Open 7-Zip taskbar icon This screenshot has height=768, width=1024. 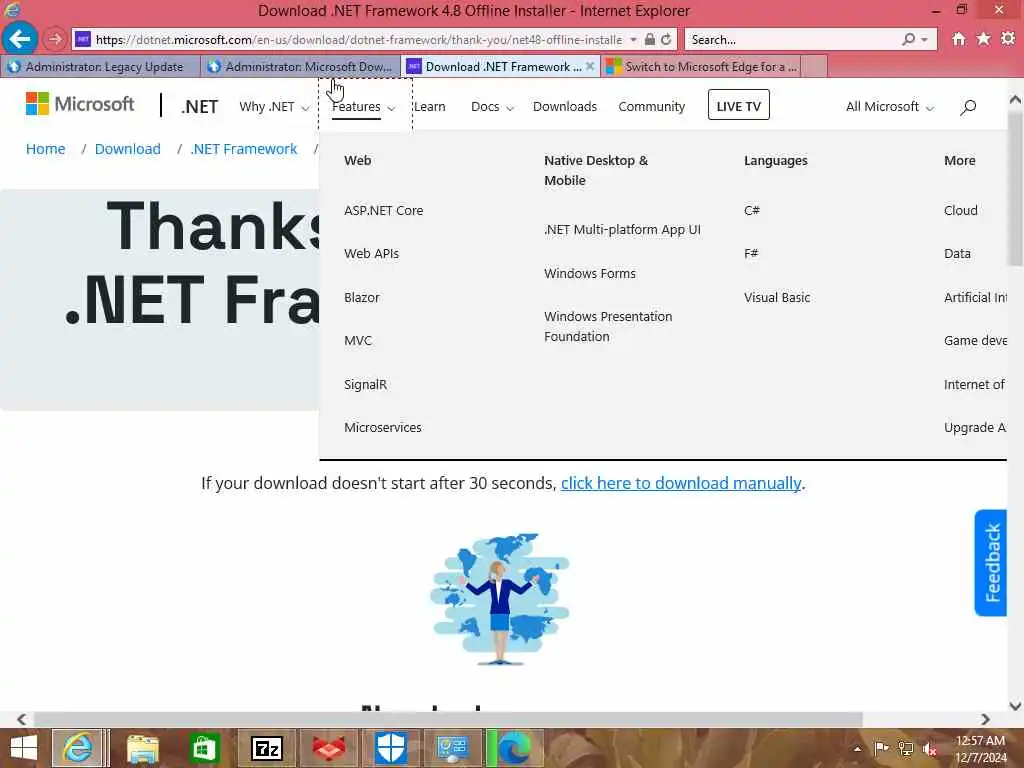point(266,748)
